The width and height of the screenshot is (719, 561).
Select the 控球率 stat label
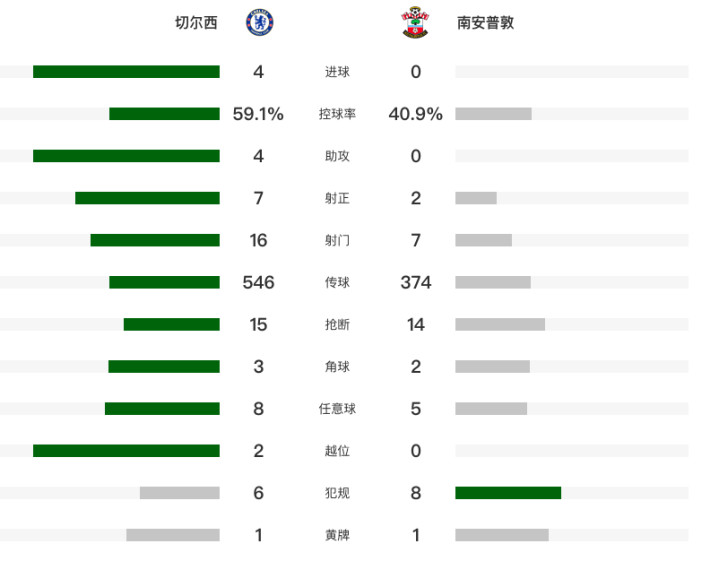[337, 114]
